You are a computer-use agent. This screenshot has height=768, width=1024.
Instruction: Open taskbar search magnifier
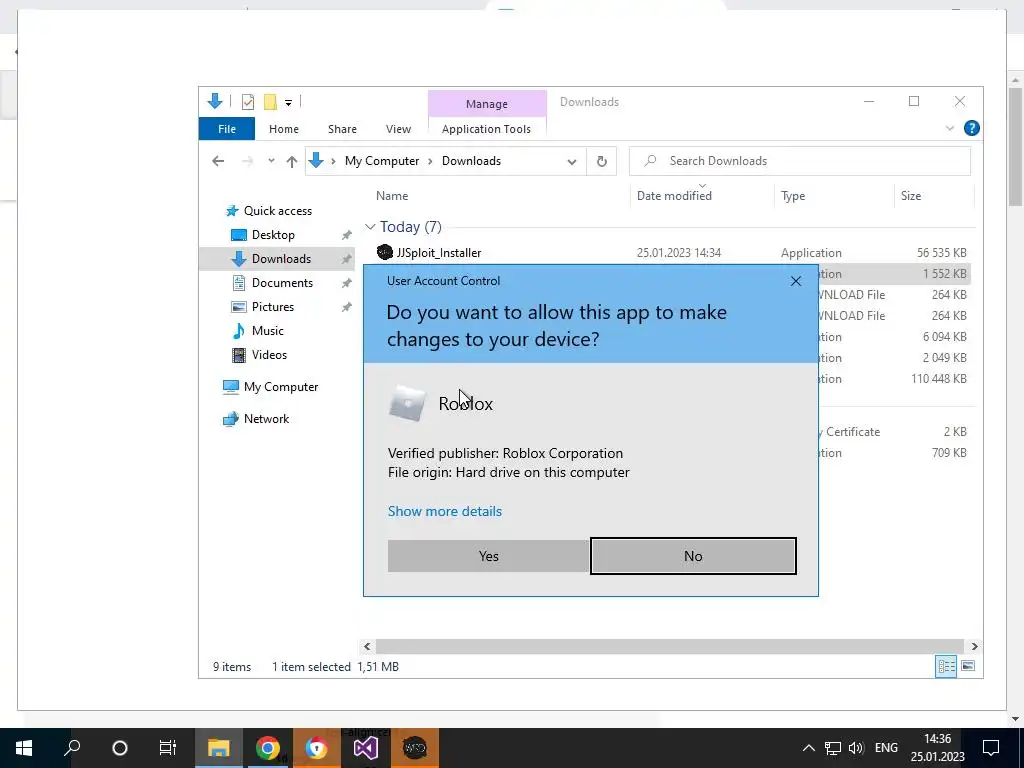click(72, 748)
